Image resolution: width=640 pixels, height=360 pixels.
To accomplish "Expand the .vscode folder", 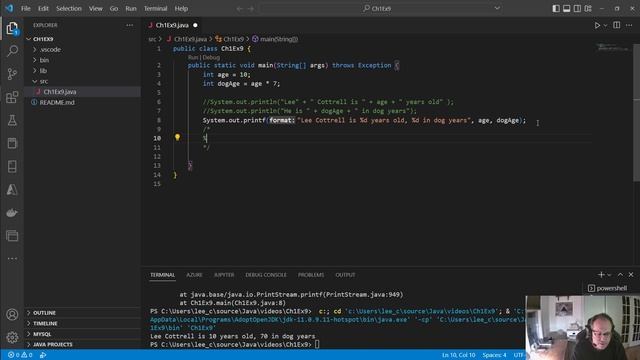I will 50,49.
